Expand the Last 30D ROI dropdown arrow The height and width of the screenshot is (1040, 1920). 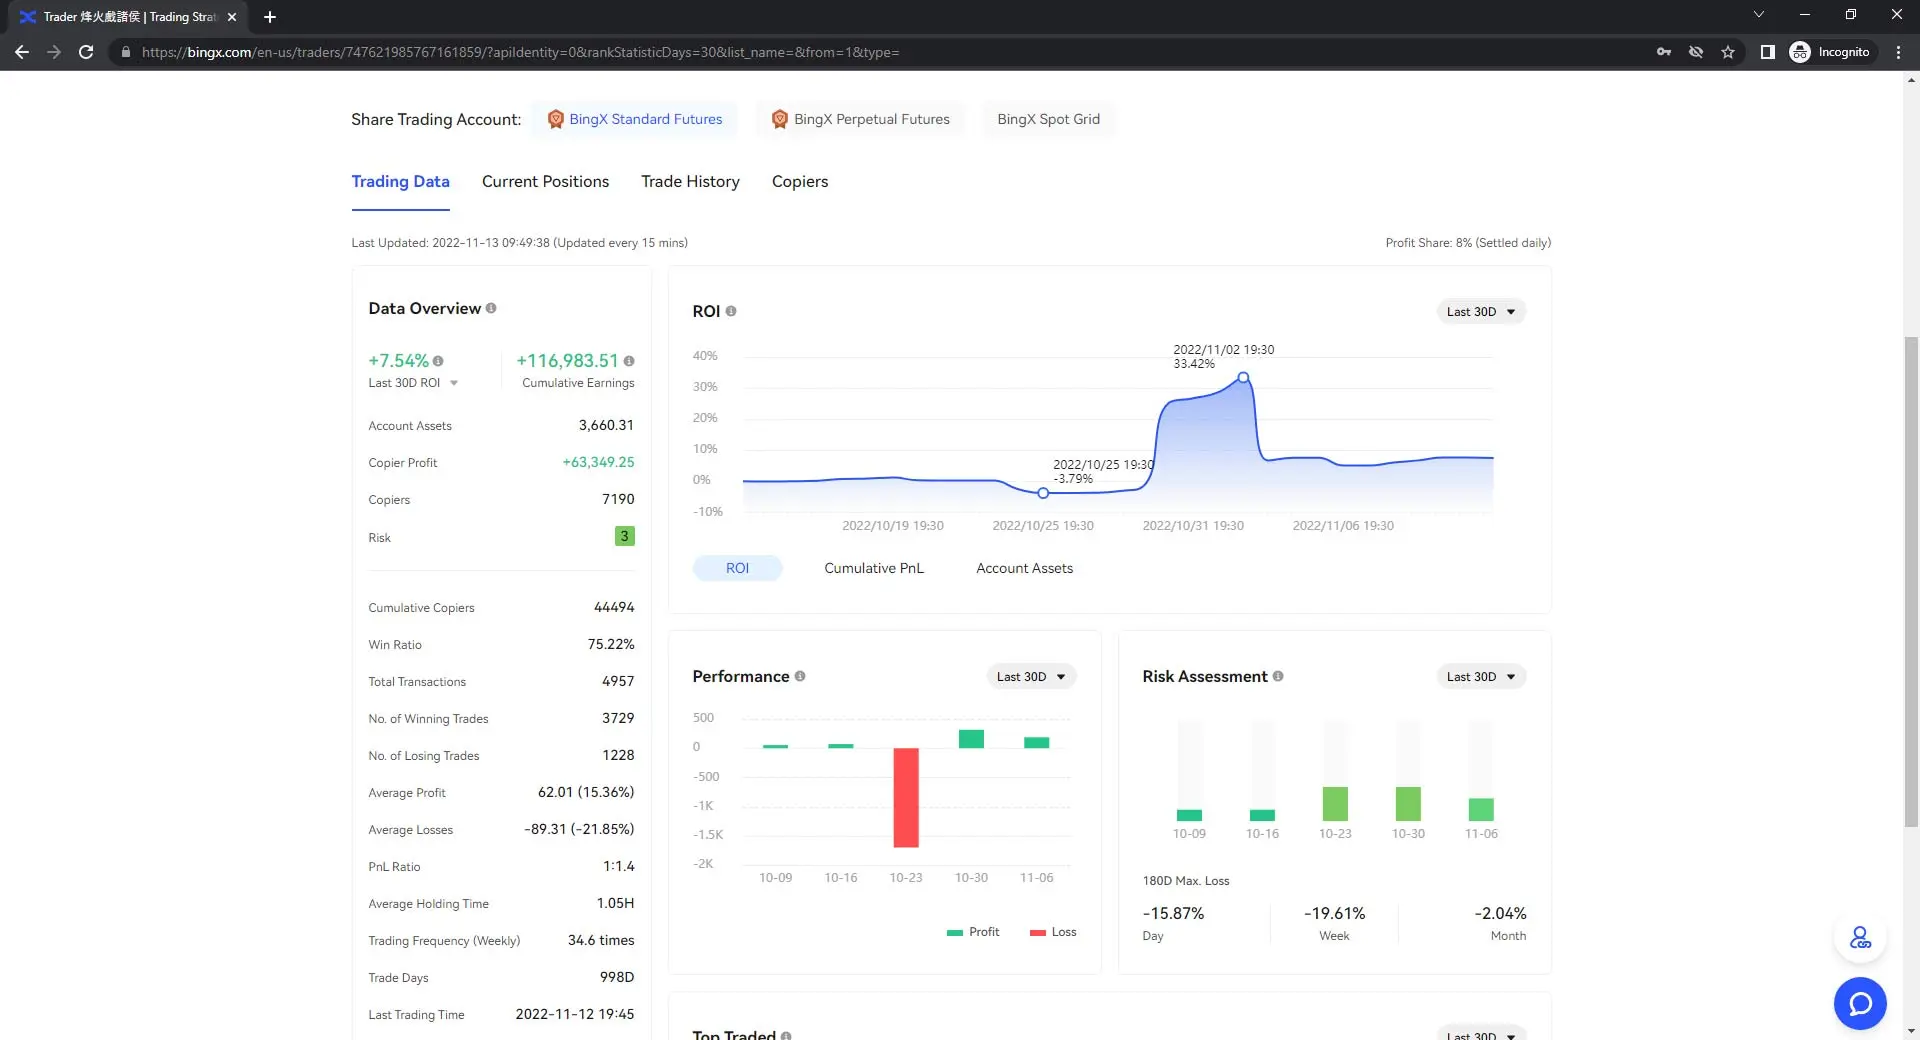[453, 383]
